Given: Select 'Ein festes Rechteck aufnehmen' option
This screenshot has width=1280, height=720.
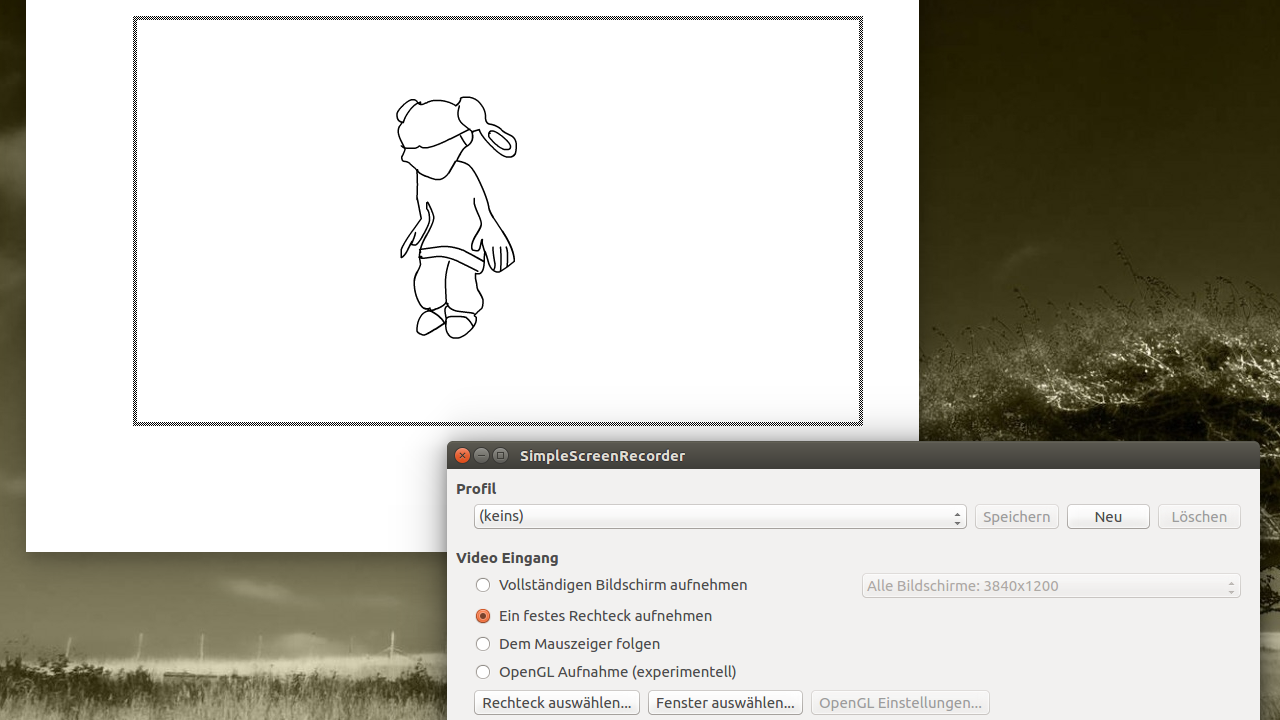Looking at the screenshot, I should [x=483, y=616].
